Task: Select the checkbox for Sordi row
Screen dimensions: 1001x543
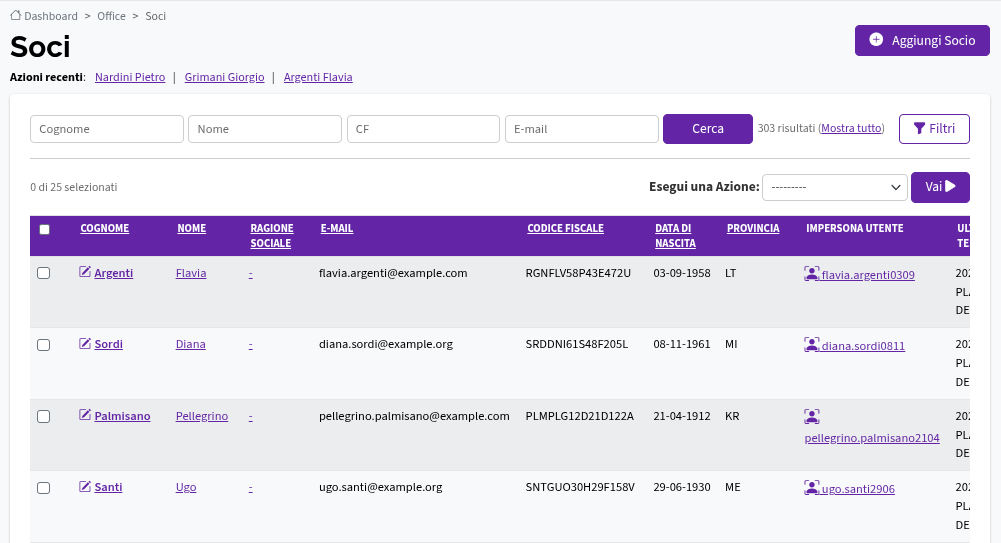Action: tap(43, 345)
